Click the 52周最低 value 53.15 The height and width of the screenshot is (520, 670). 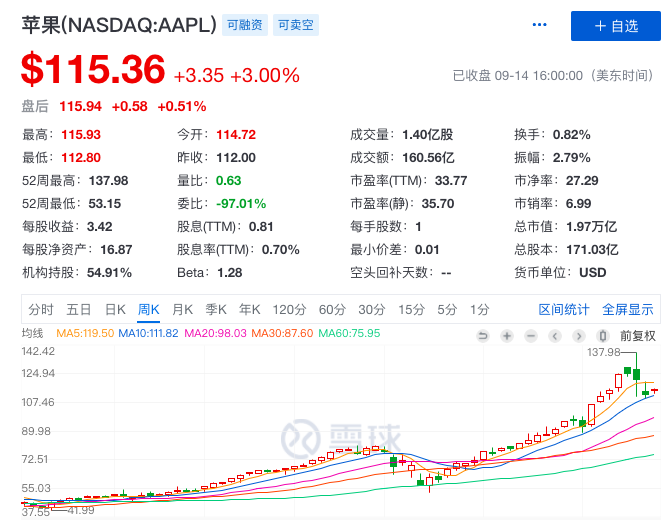click(105, 204)
